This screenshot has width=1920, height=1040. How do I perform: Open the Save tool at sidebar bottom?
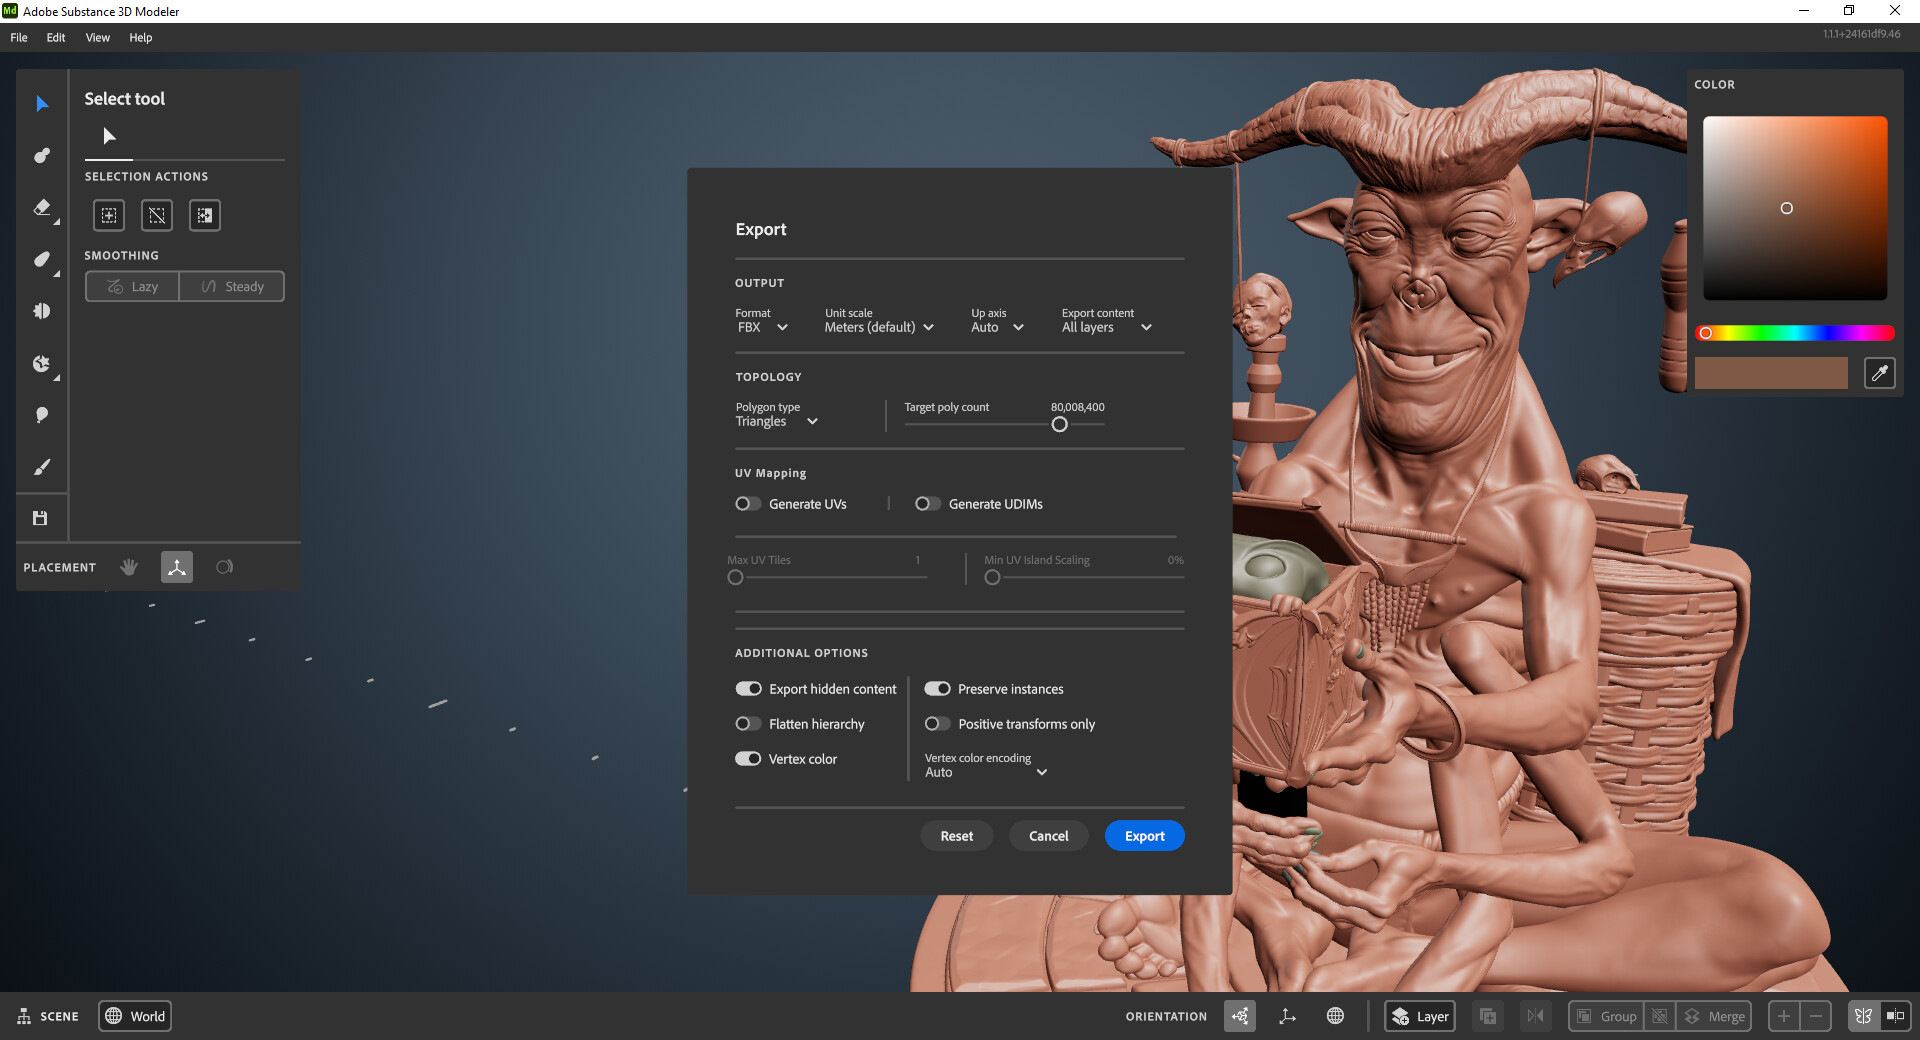click(41, 518)
